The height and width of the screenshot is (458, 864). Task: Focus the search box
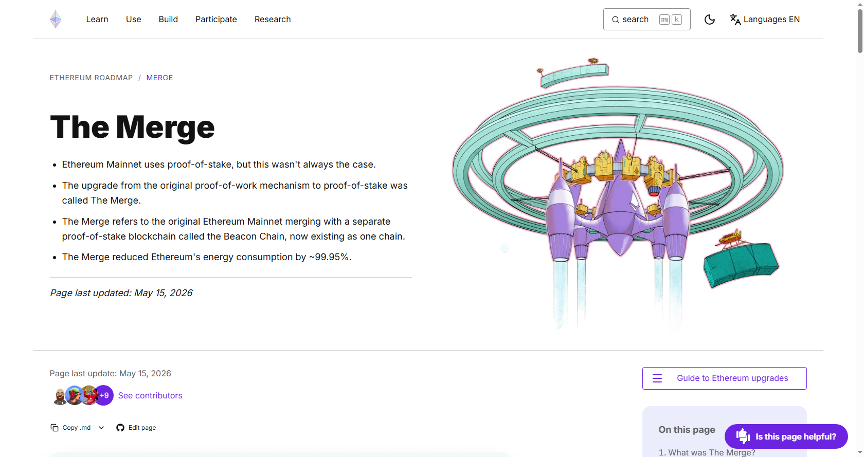pos(647,19)
